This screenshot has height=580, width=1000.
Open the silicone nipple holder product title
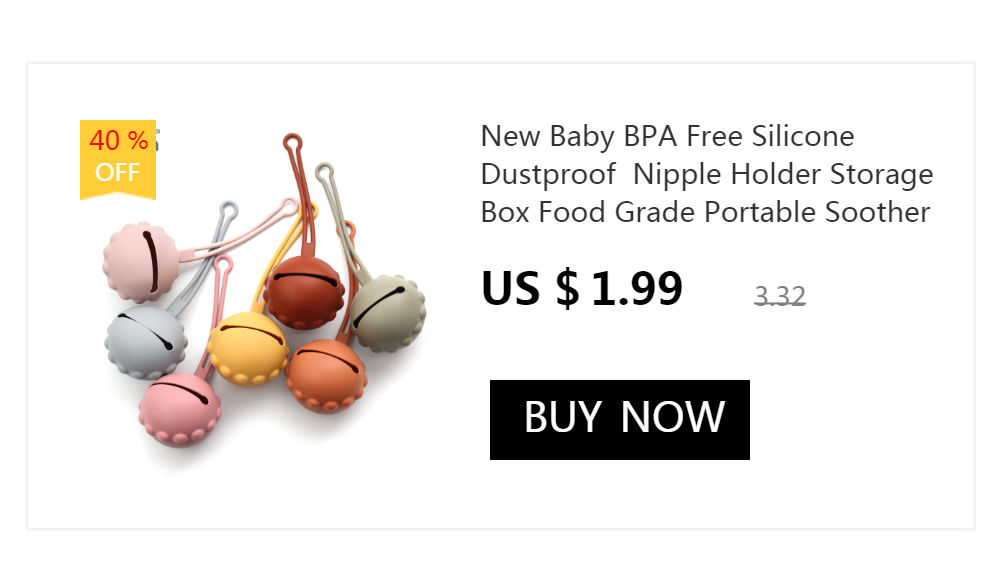click(x=707, y=174)
